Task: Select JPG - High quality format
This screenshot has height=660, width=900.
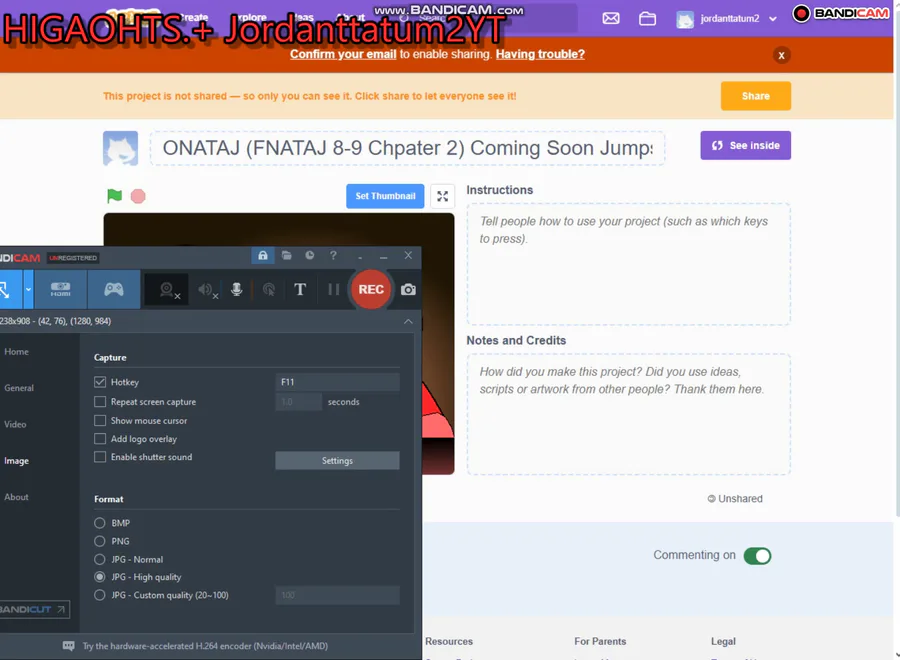Action: click(x=100, y=577)
